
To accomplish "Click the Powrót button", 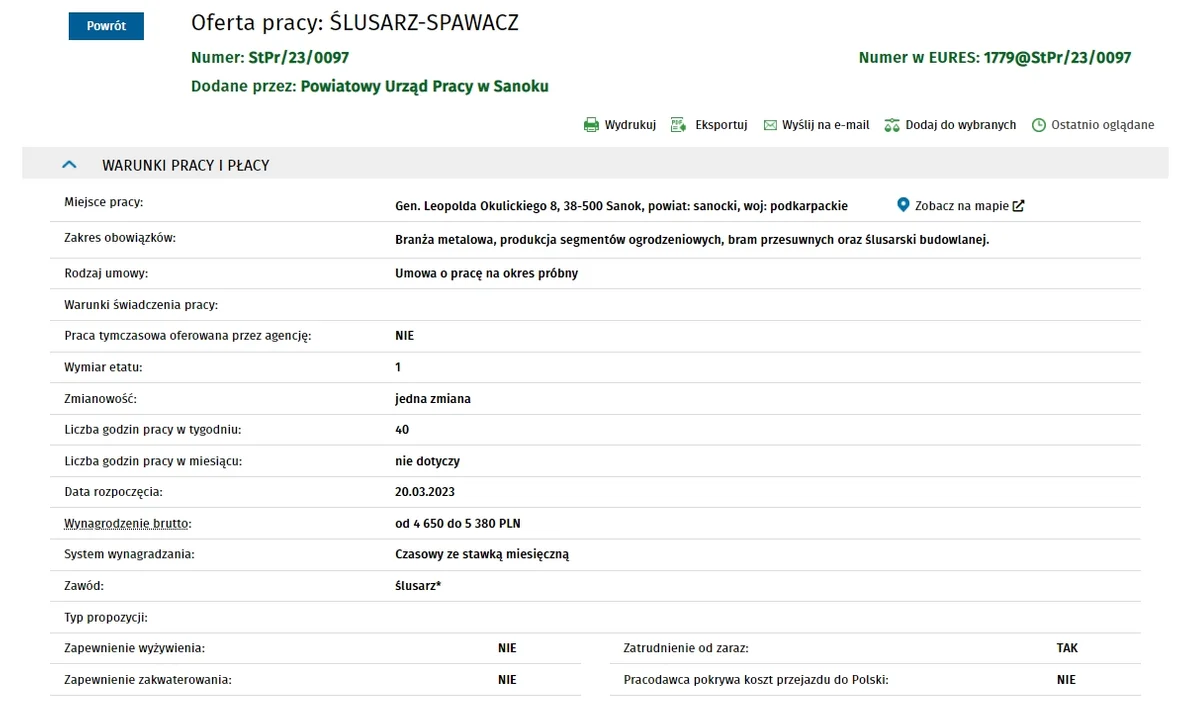I will click(106, 26).
